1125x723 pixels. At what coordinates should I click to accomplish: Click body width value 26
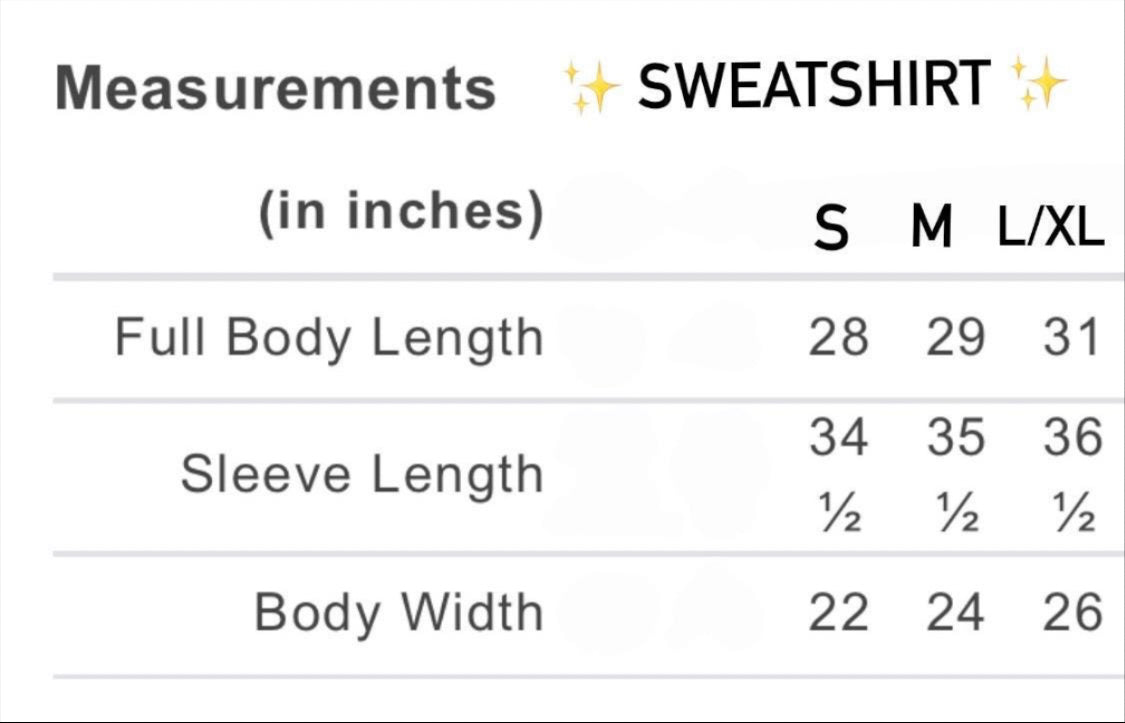pyautogui.click(x=1072, y=612)
